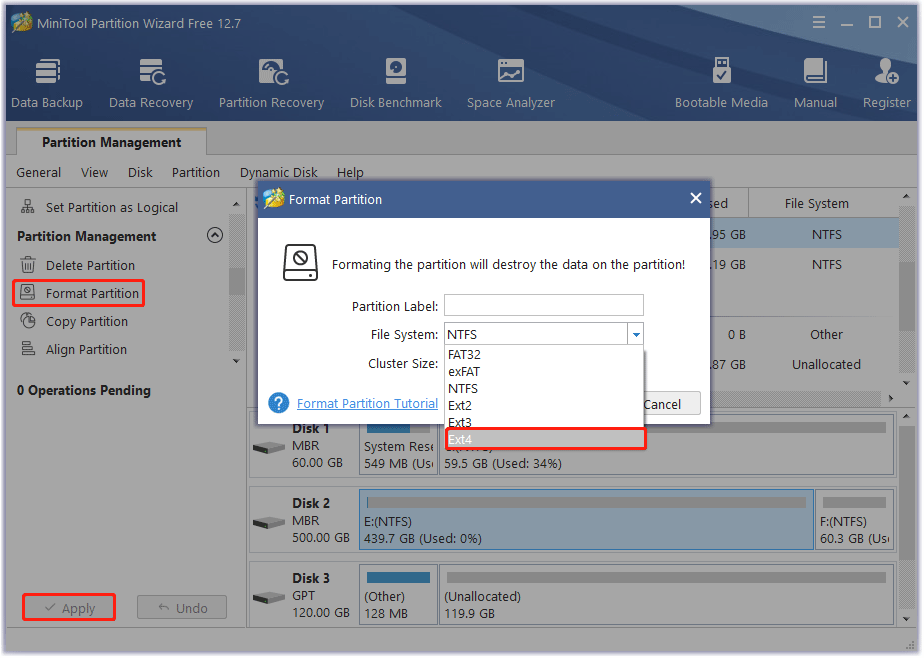
Task: Choose Ext2 from the file system list
Action: 544,406
